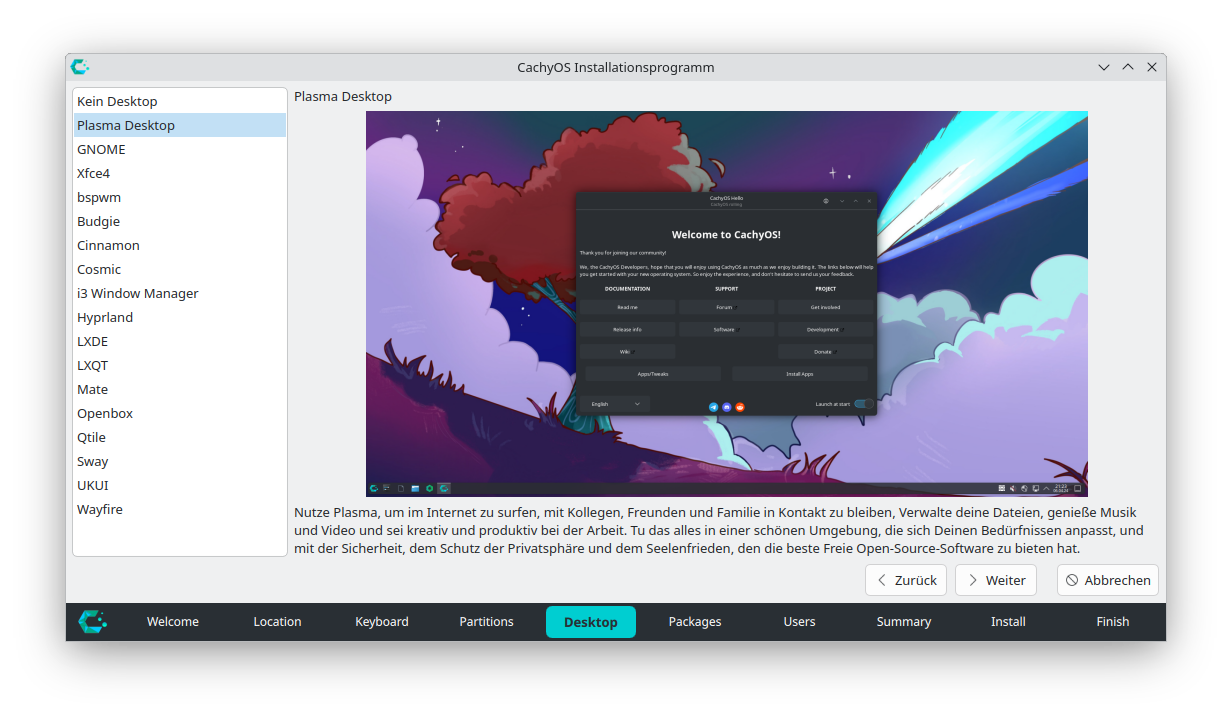Go back with the Zurück button
The width and height of the screenshot is (1232, 719).
coord(906,580)
